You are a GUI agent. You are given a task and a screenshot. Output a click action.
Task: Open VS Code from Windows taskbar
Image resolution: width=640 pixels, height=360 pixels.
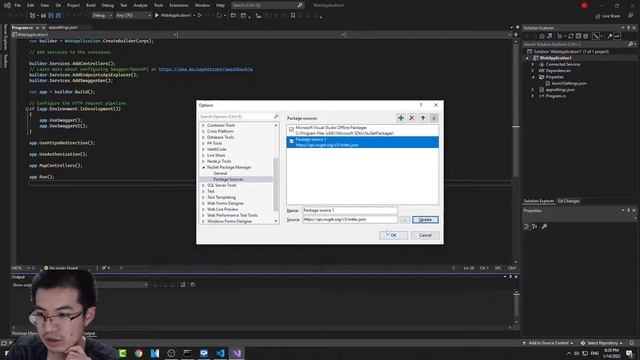(220, 353)
